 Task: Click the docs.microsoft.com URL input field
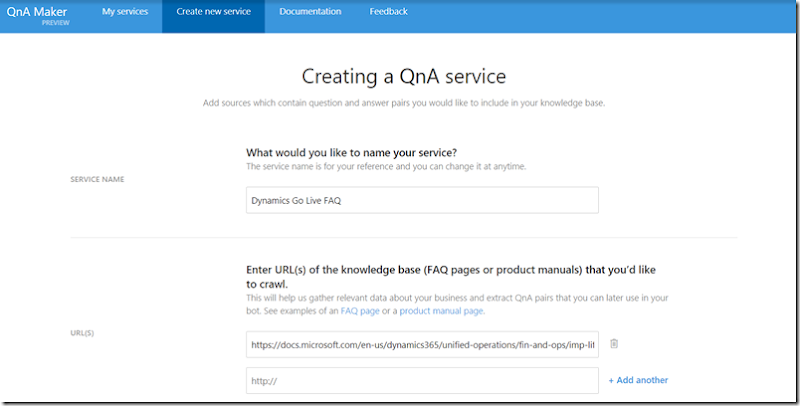pyautogui.click(x=422, y=344)
